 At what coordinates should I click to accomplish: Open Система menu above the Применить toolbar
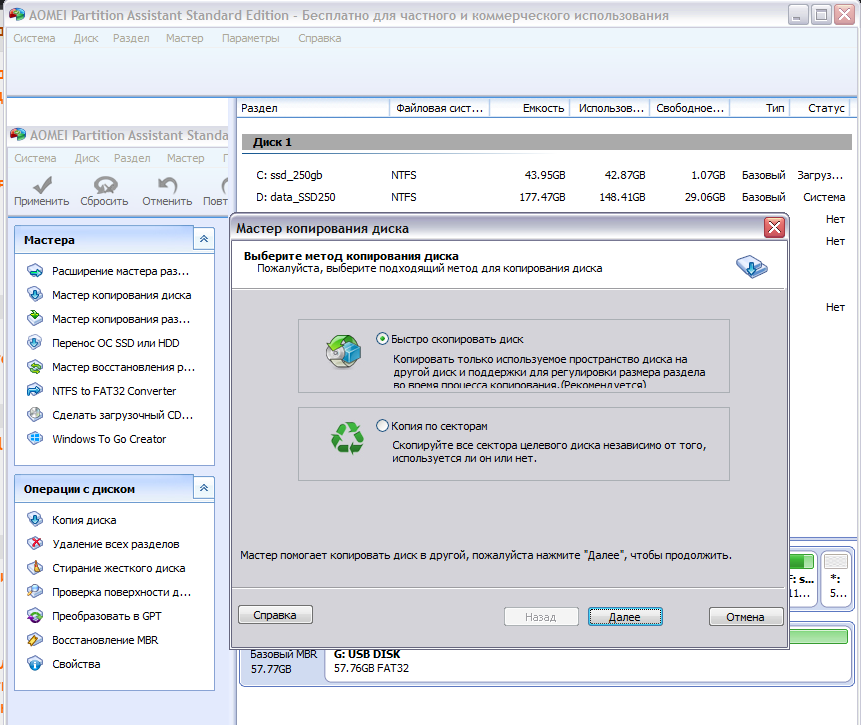(x=35, y=158)
